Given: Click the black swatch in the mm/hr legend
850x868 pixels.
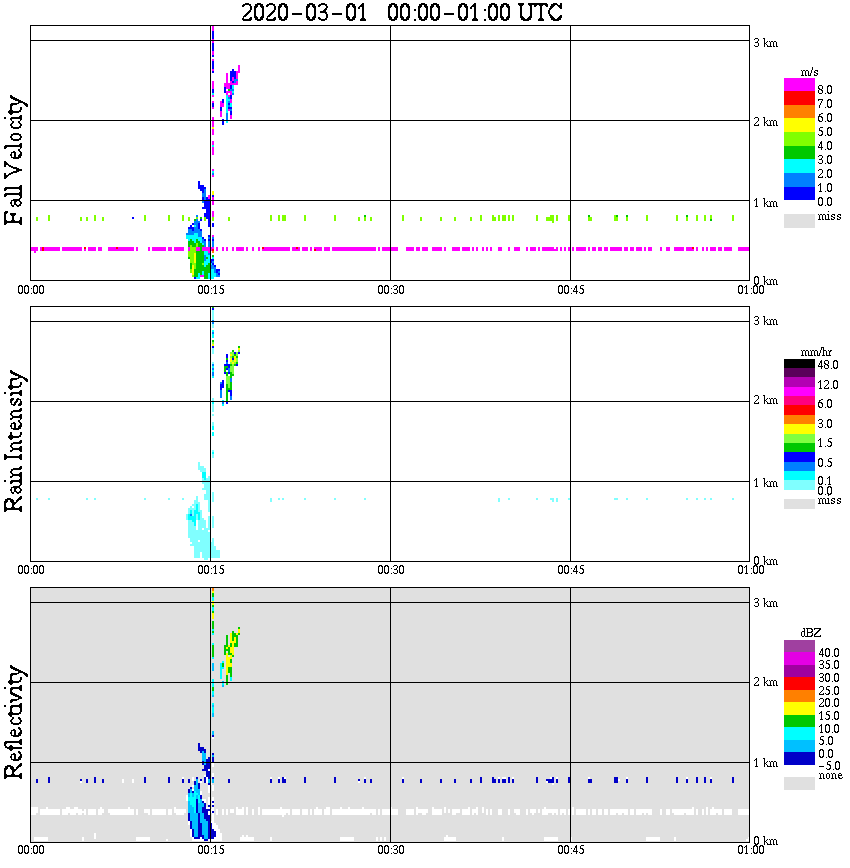Looking at the screenshot, I should coord(799,364).
